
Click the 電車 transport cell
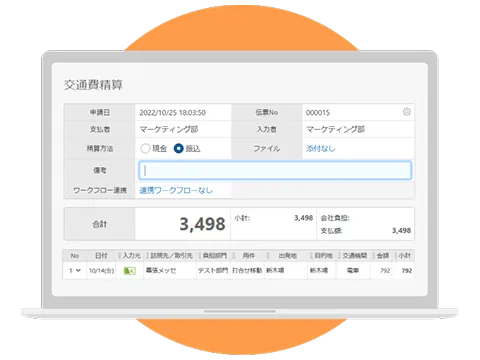[x=353, y=271]
